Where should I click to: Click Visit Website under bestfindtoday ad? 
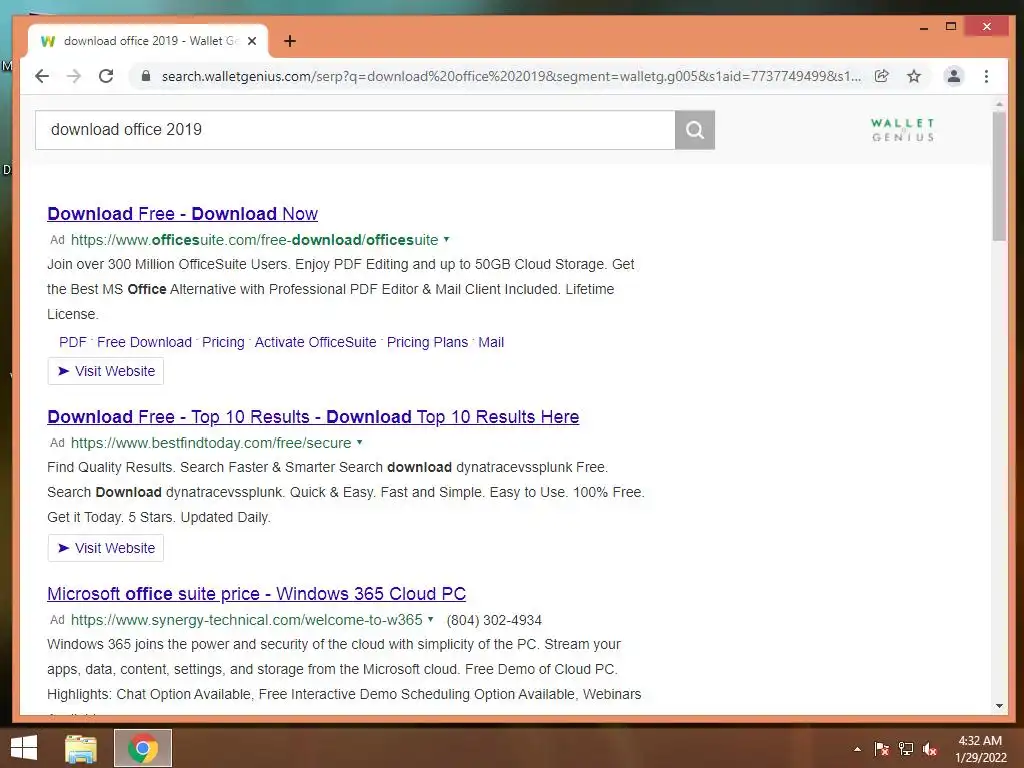coord(106,548)
